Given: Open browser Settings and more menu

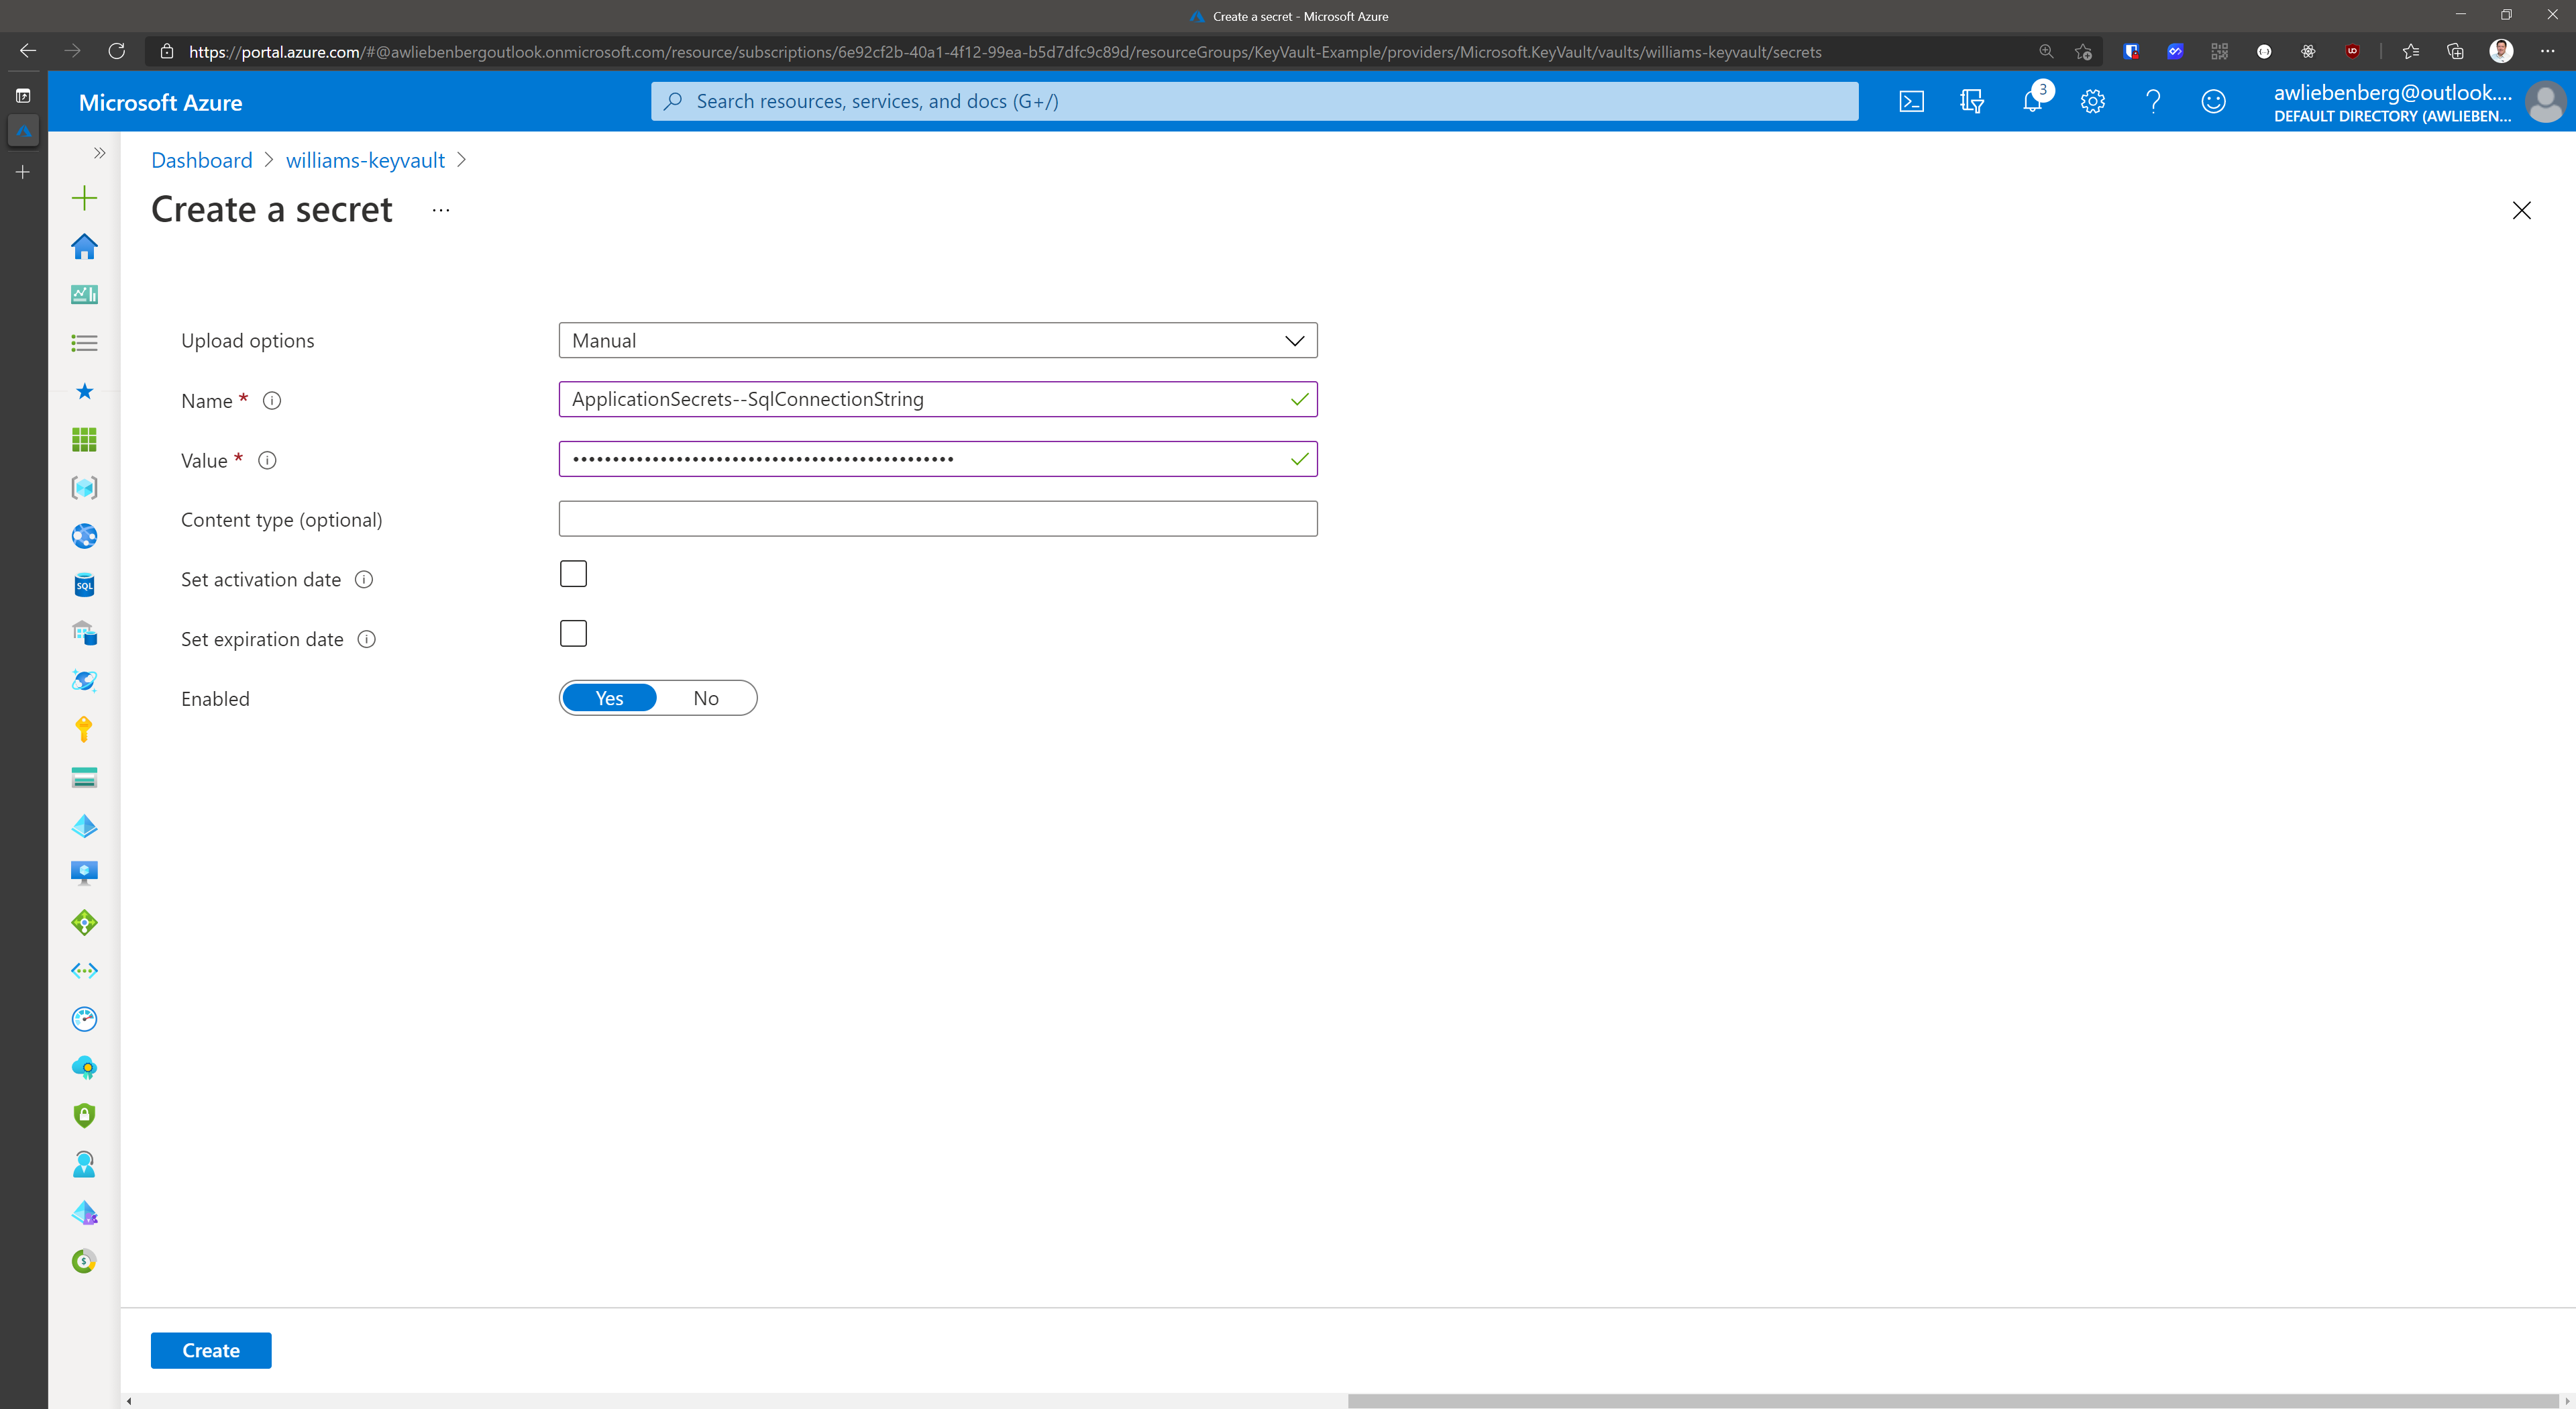Looking at the screenshot, I should point(2547,51).
